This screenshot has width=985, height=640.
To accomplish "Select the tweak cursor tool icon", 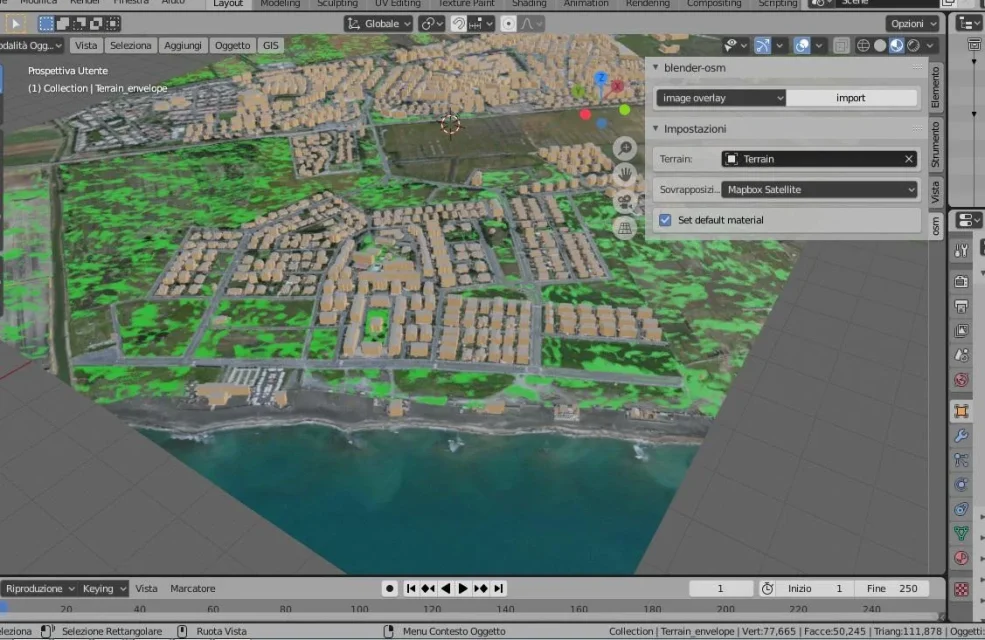I will 16,24.
